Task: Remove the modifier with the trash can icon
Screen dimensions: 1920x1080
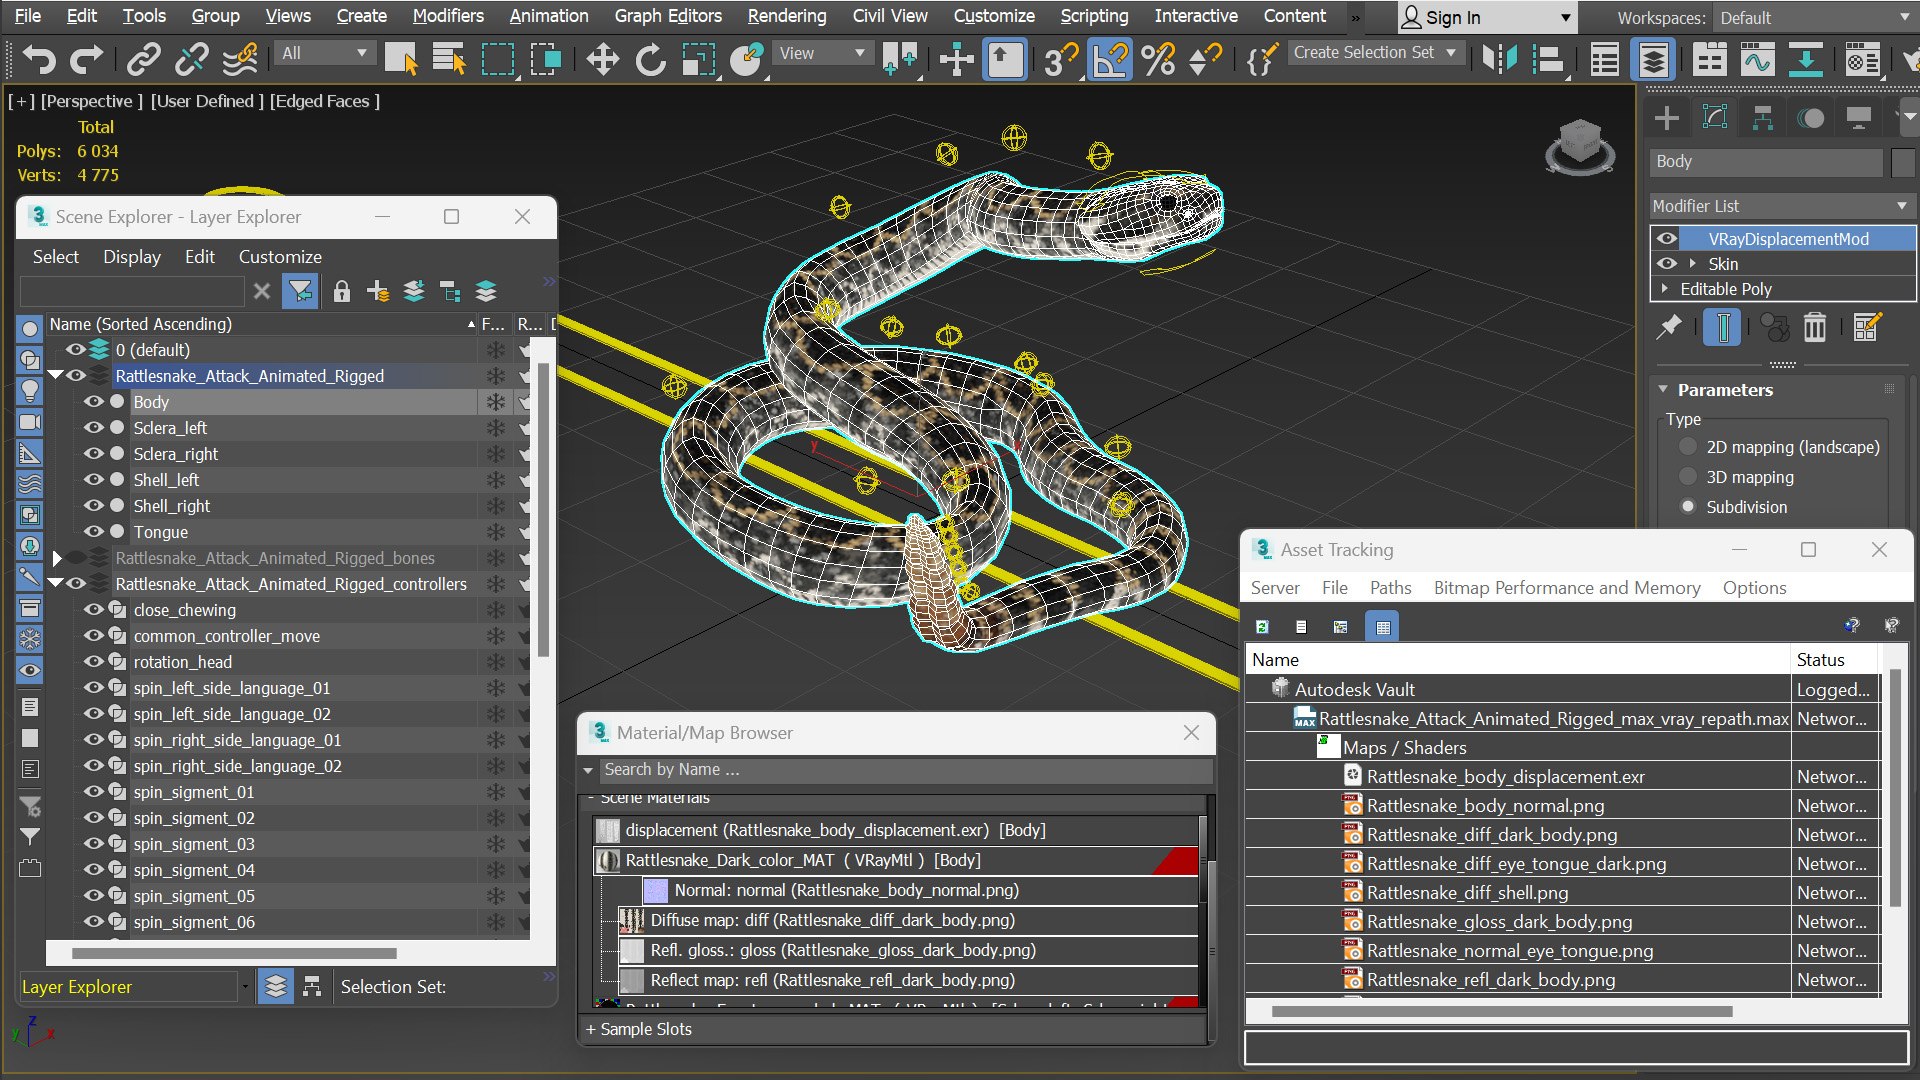Action: [x=1814, y=327]
